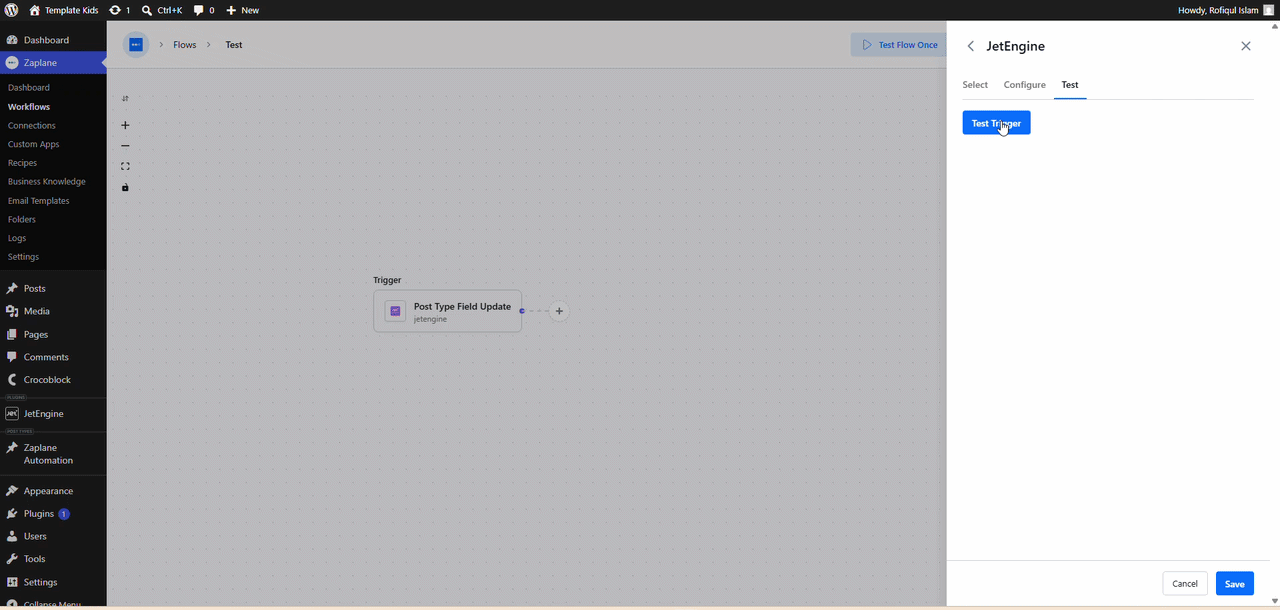Click the Test Trigger button

[996, 123]
